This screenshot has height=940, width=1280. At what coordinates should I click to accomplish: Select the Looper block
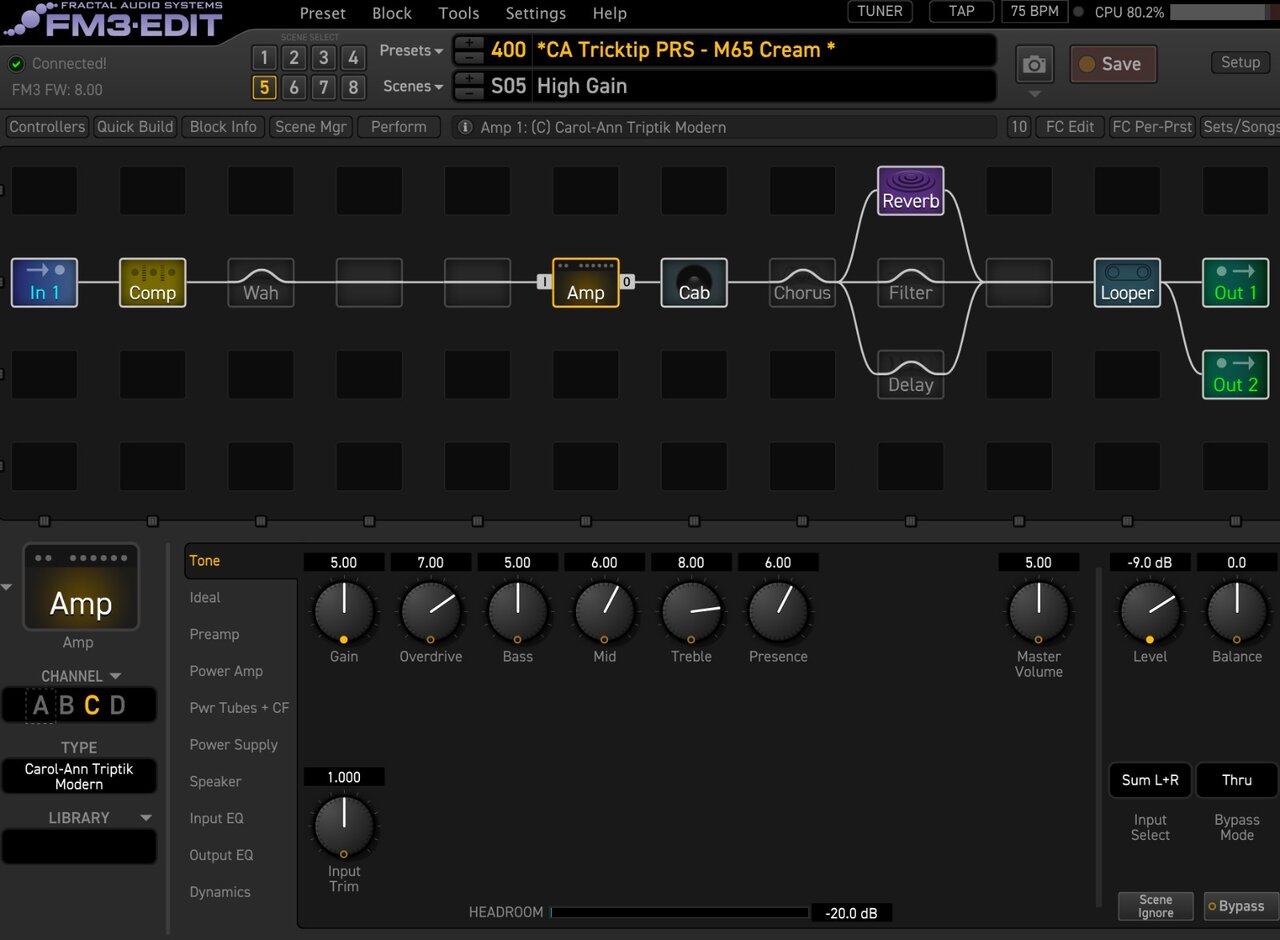(1127, 282)
